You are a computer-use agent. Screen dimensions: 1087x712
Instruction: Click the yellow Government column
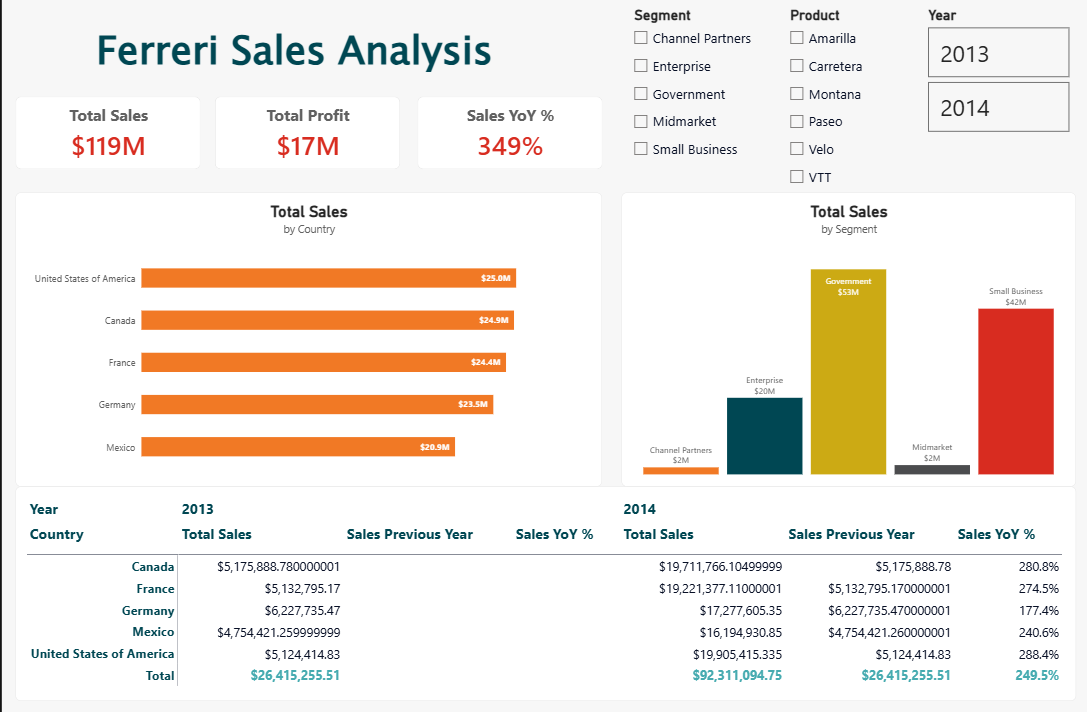coord(849,372)
